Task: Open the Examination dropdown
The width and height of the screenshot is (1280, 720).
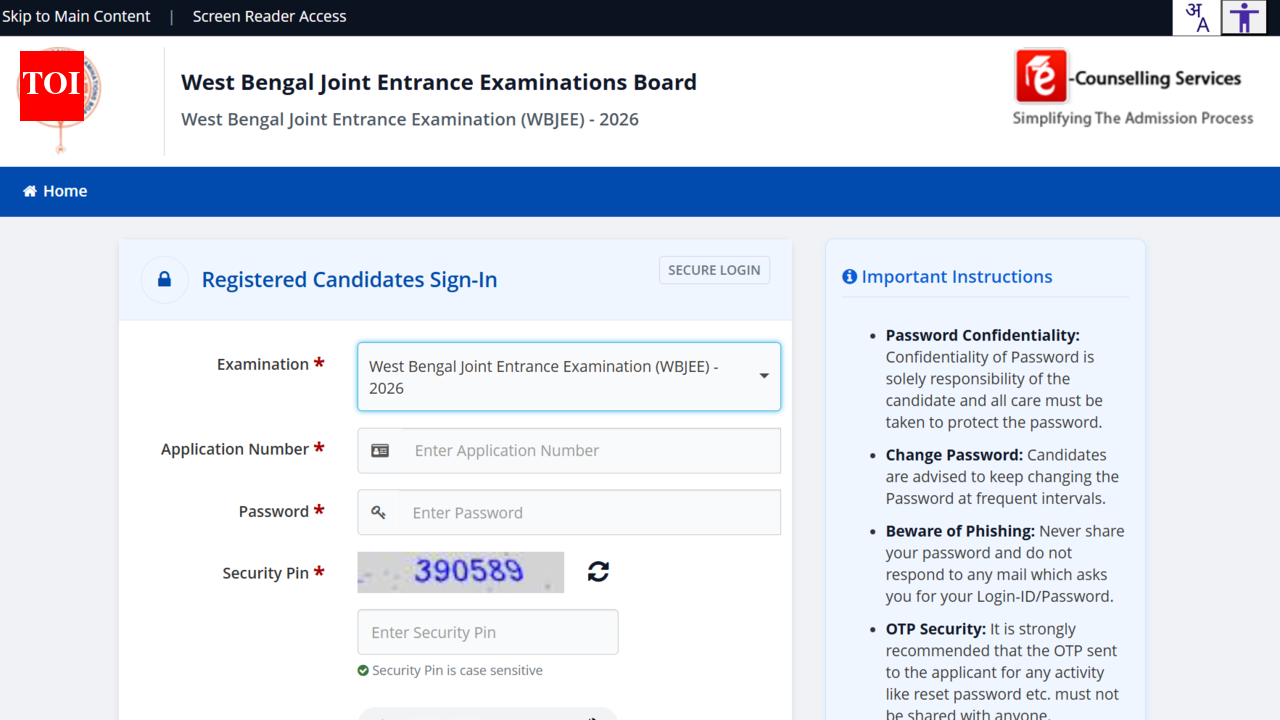Action: click(x=568, y=377)
